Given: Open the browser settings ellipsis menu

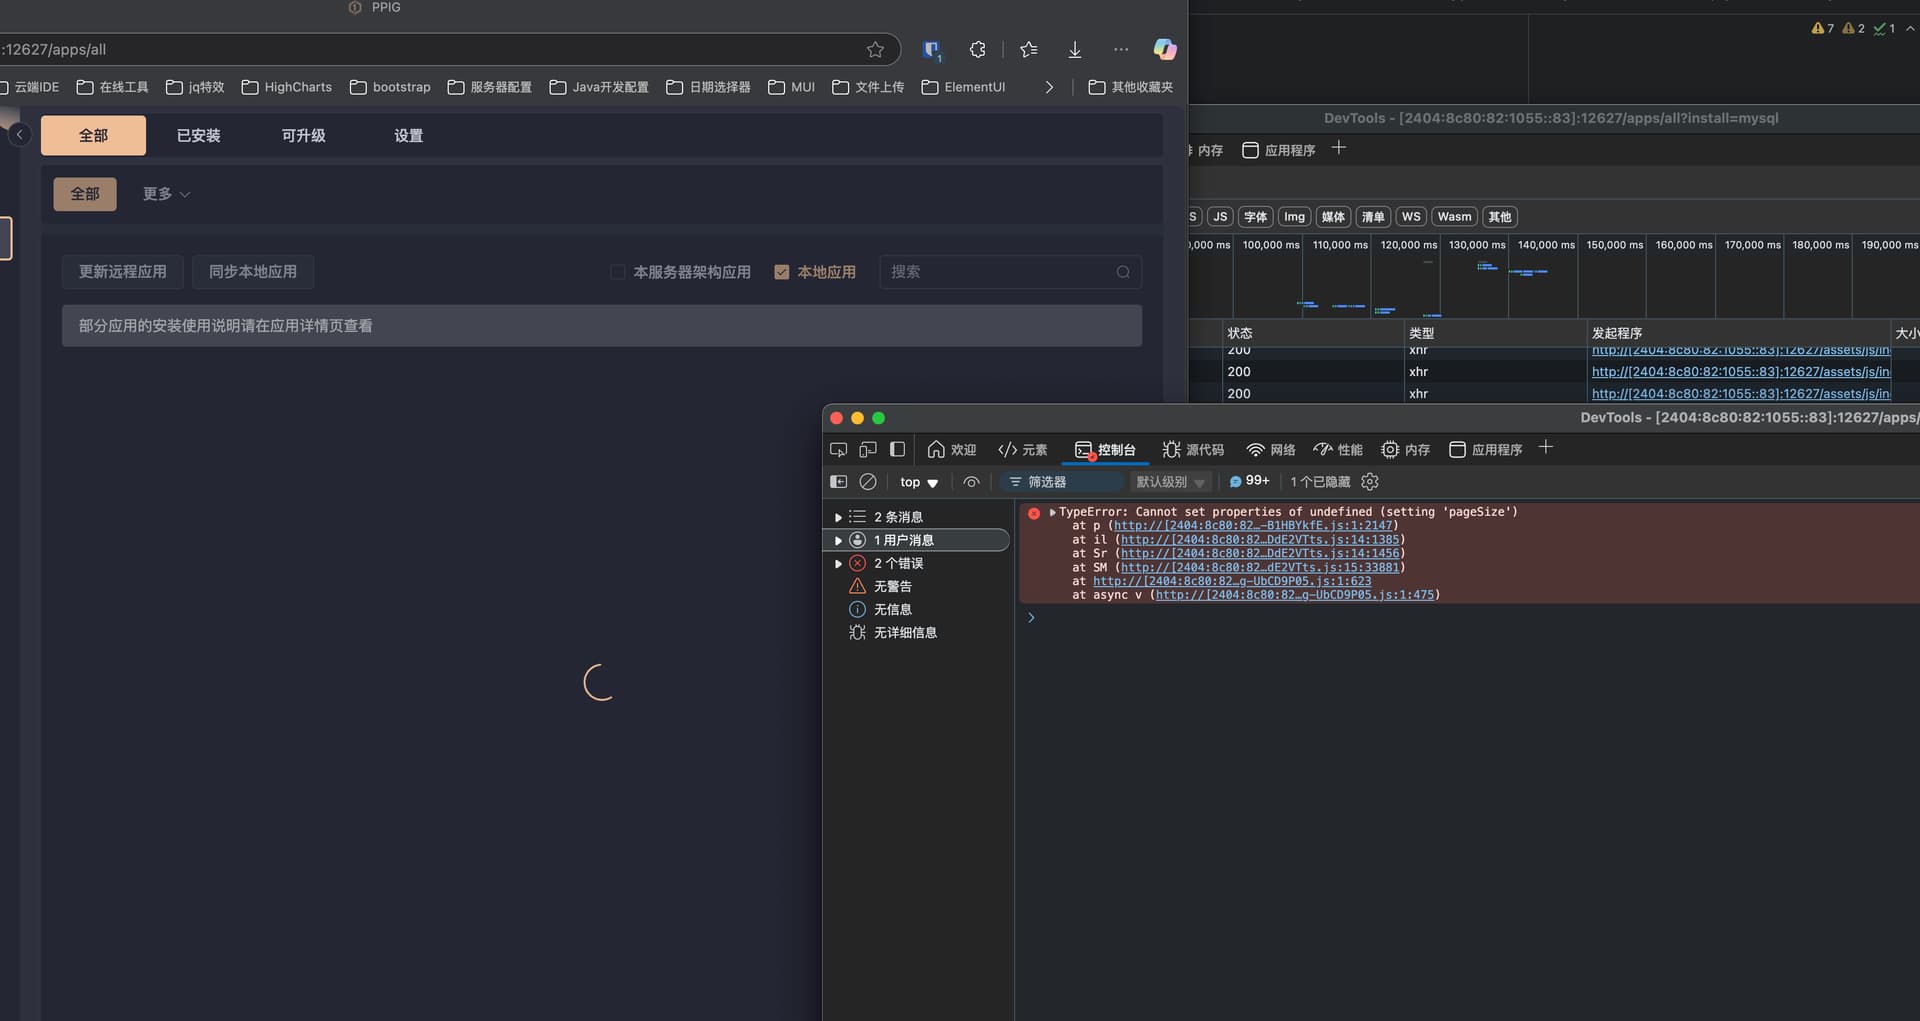Looking at the screenshot, I should pos(1120,49).
